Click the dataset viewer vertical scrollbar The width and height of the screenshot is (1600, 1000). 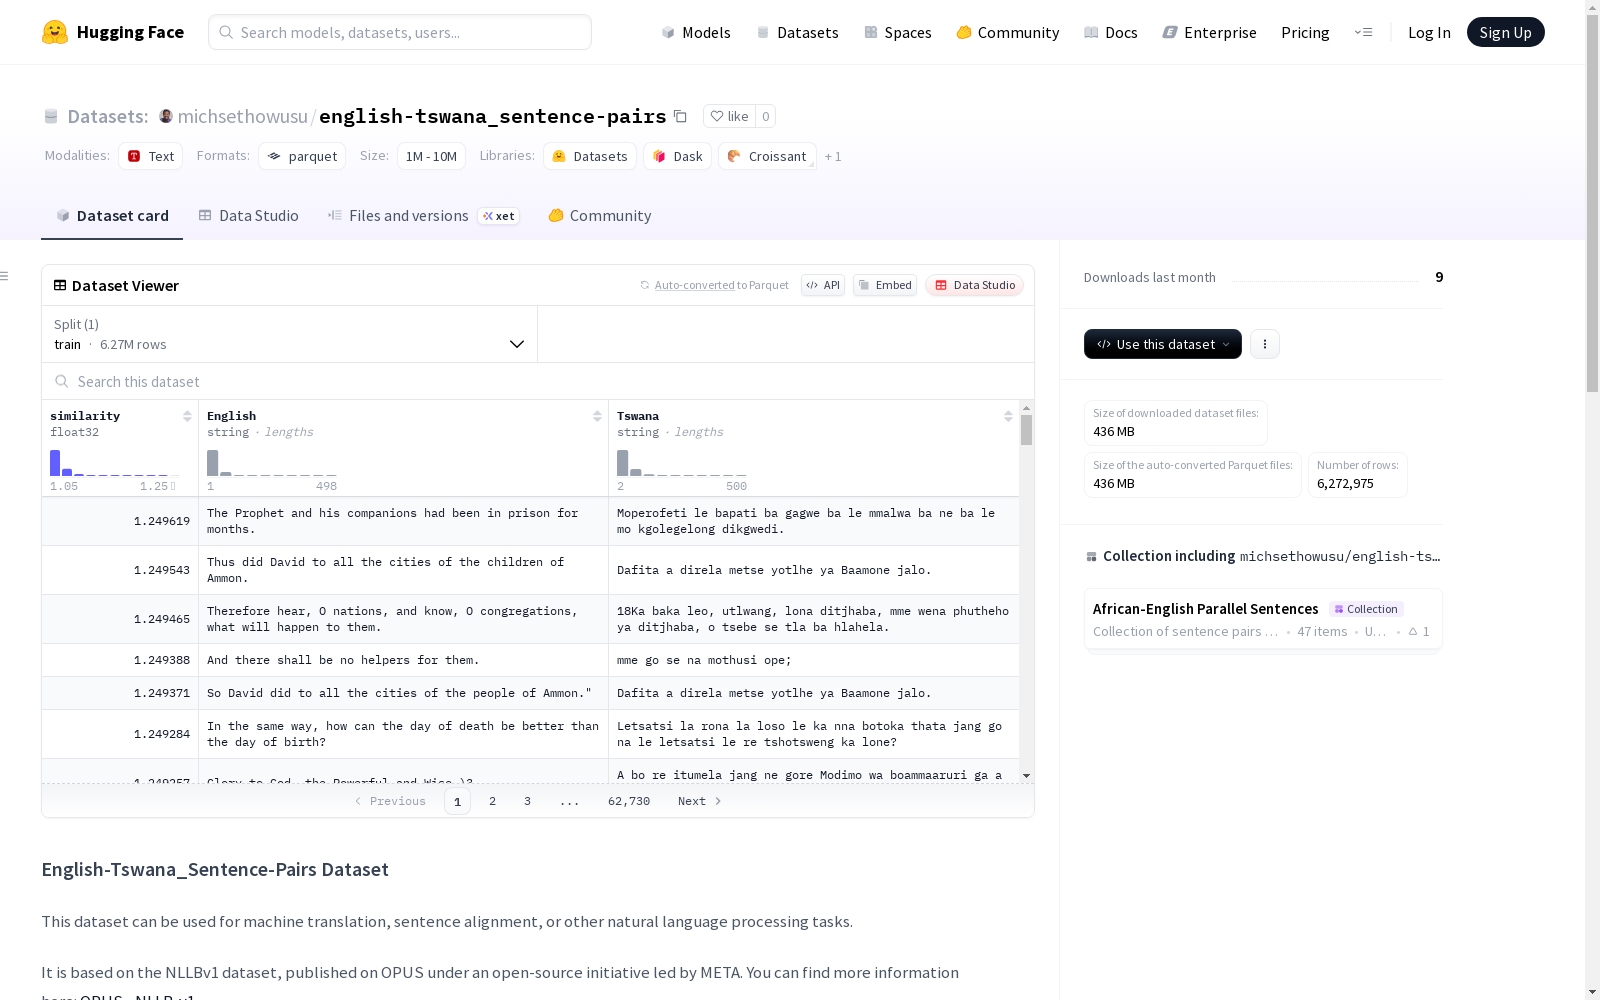1026,430
